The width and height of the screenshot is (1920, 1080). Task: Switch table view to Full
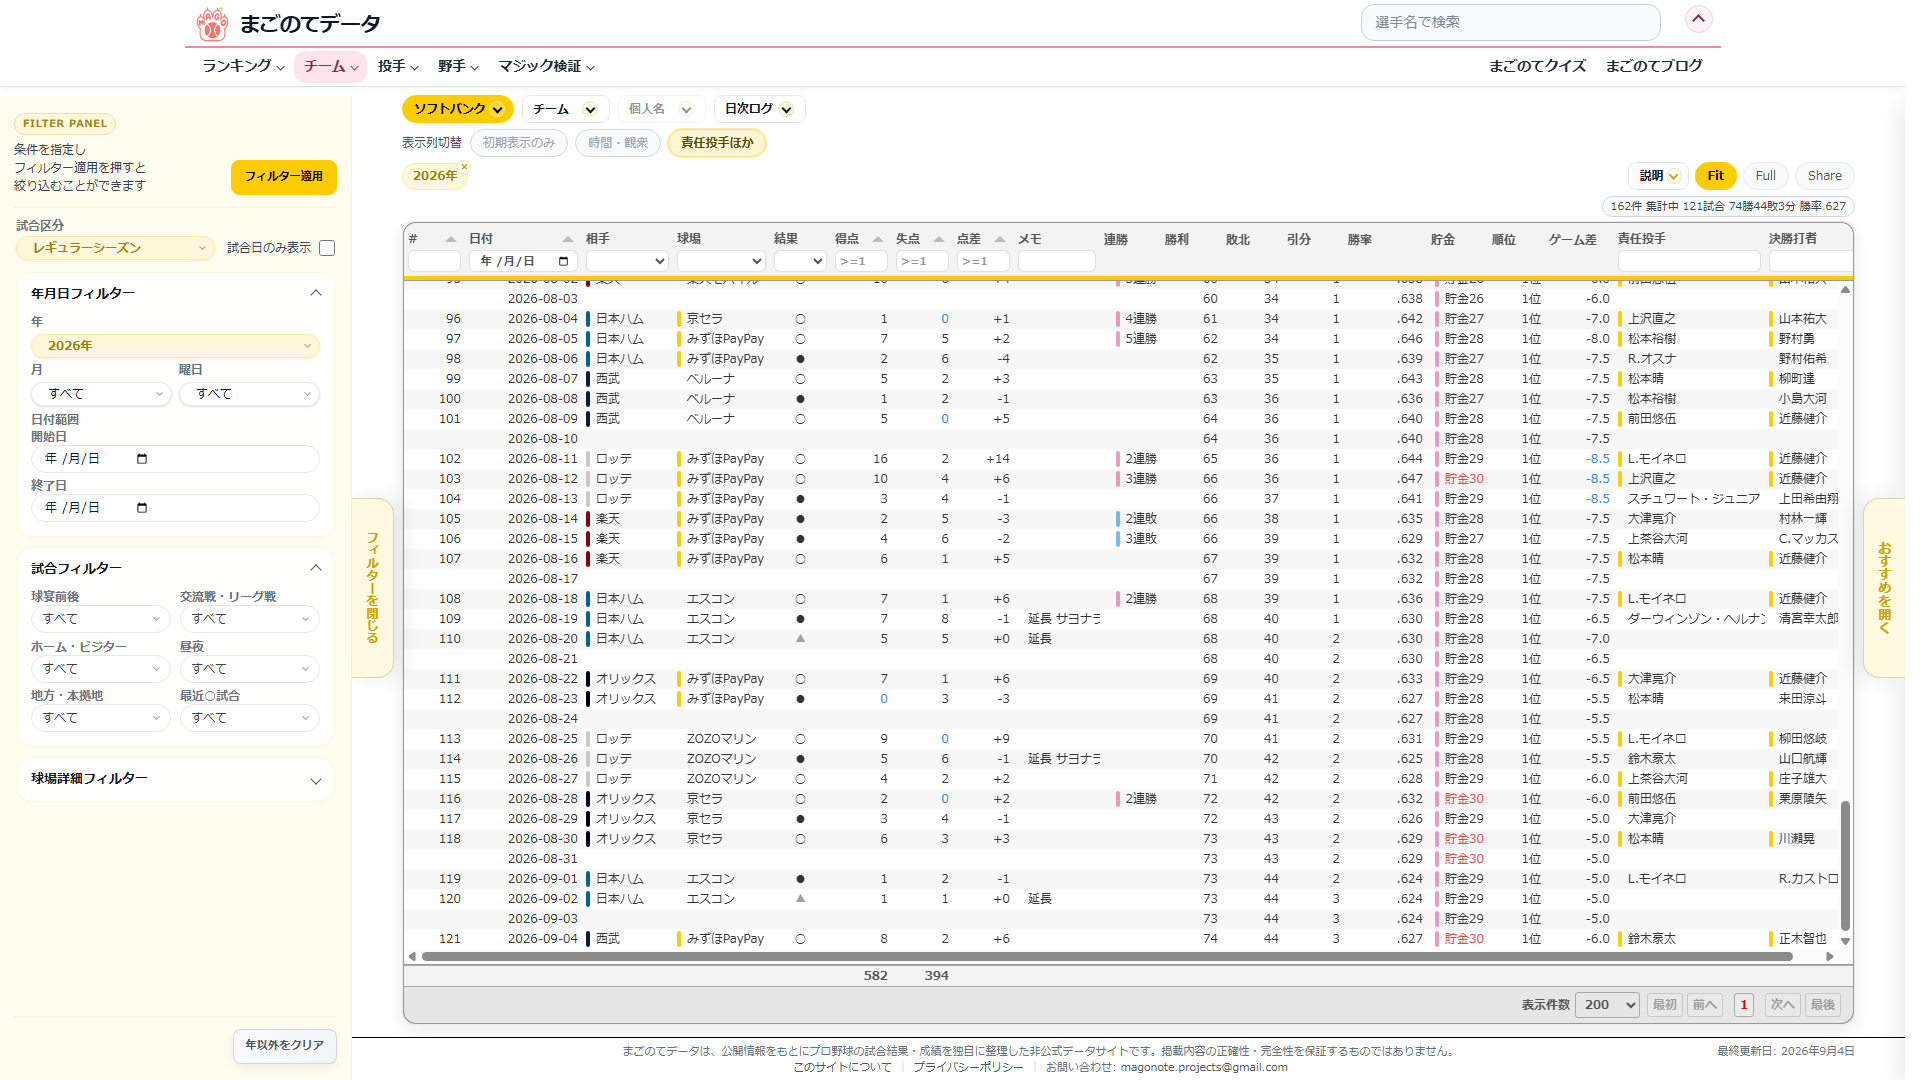(1765, 176)
